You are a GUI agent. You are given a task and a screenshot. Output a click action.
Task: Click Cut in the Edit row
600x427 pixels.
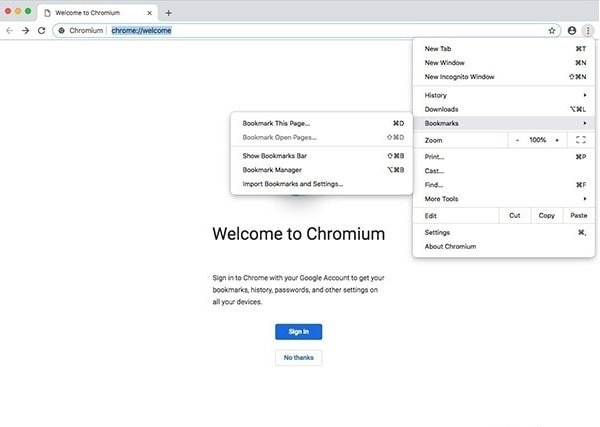pyautogui.click(x=515, y=215)
